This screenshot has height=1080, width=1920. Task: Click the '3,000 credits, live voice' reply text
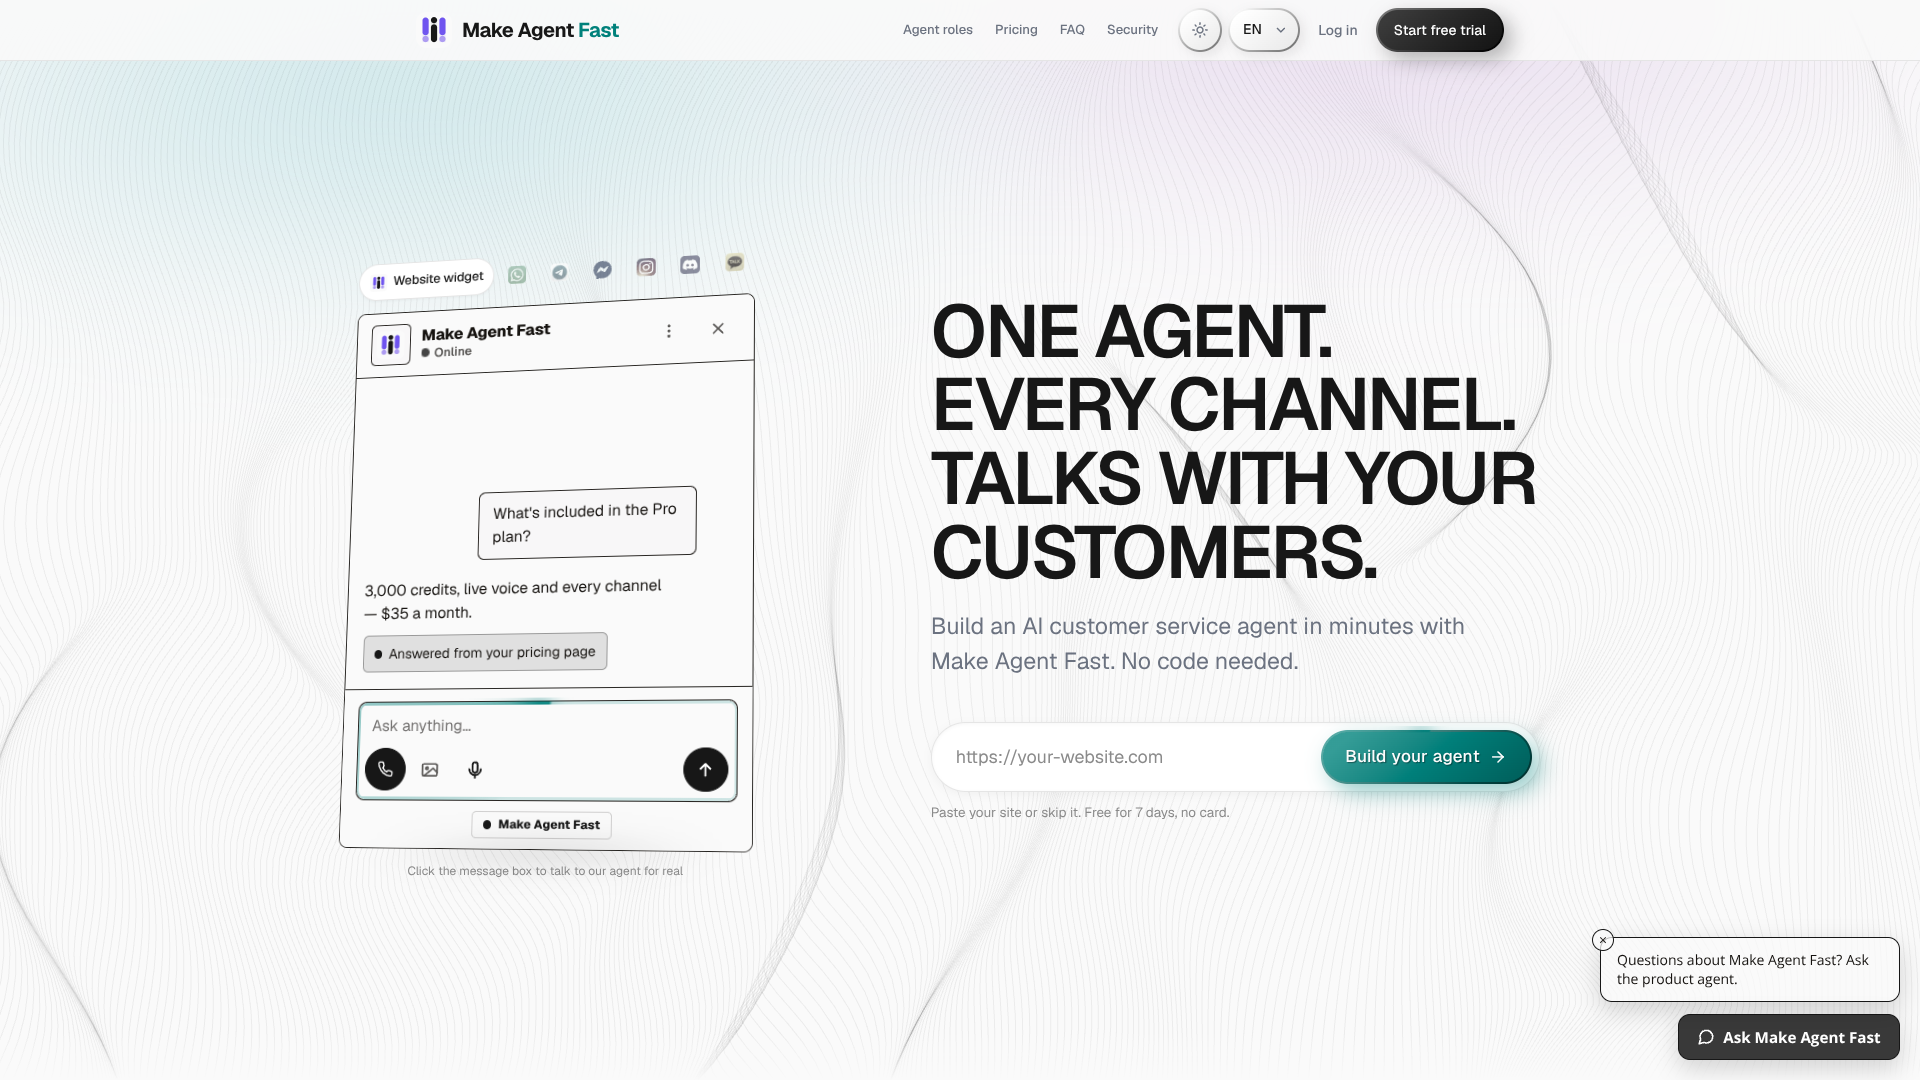tap(513, 599)
